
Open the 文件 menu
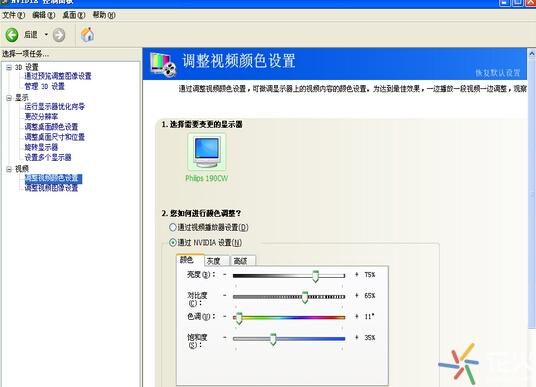(x=14, y=15)
